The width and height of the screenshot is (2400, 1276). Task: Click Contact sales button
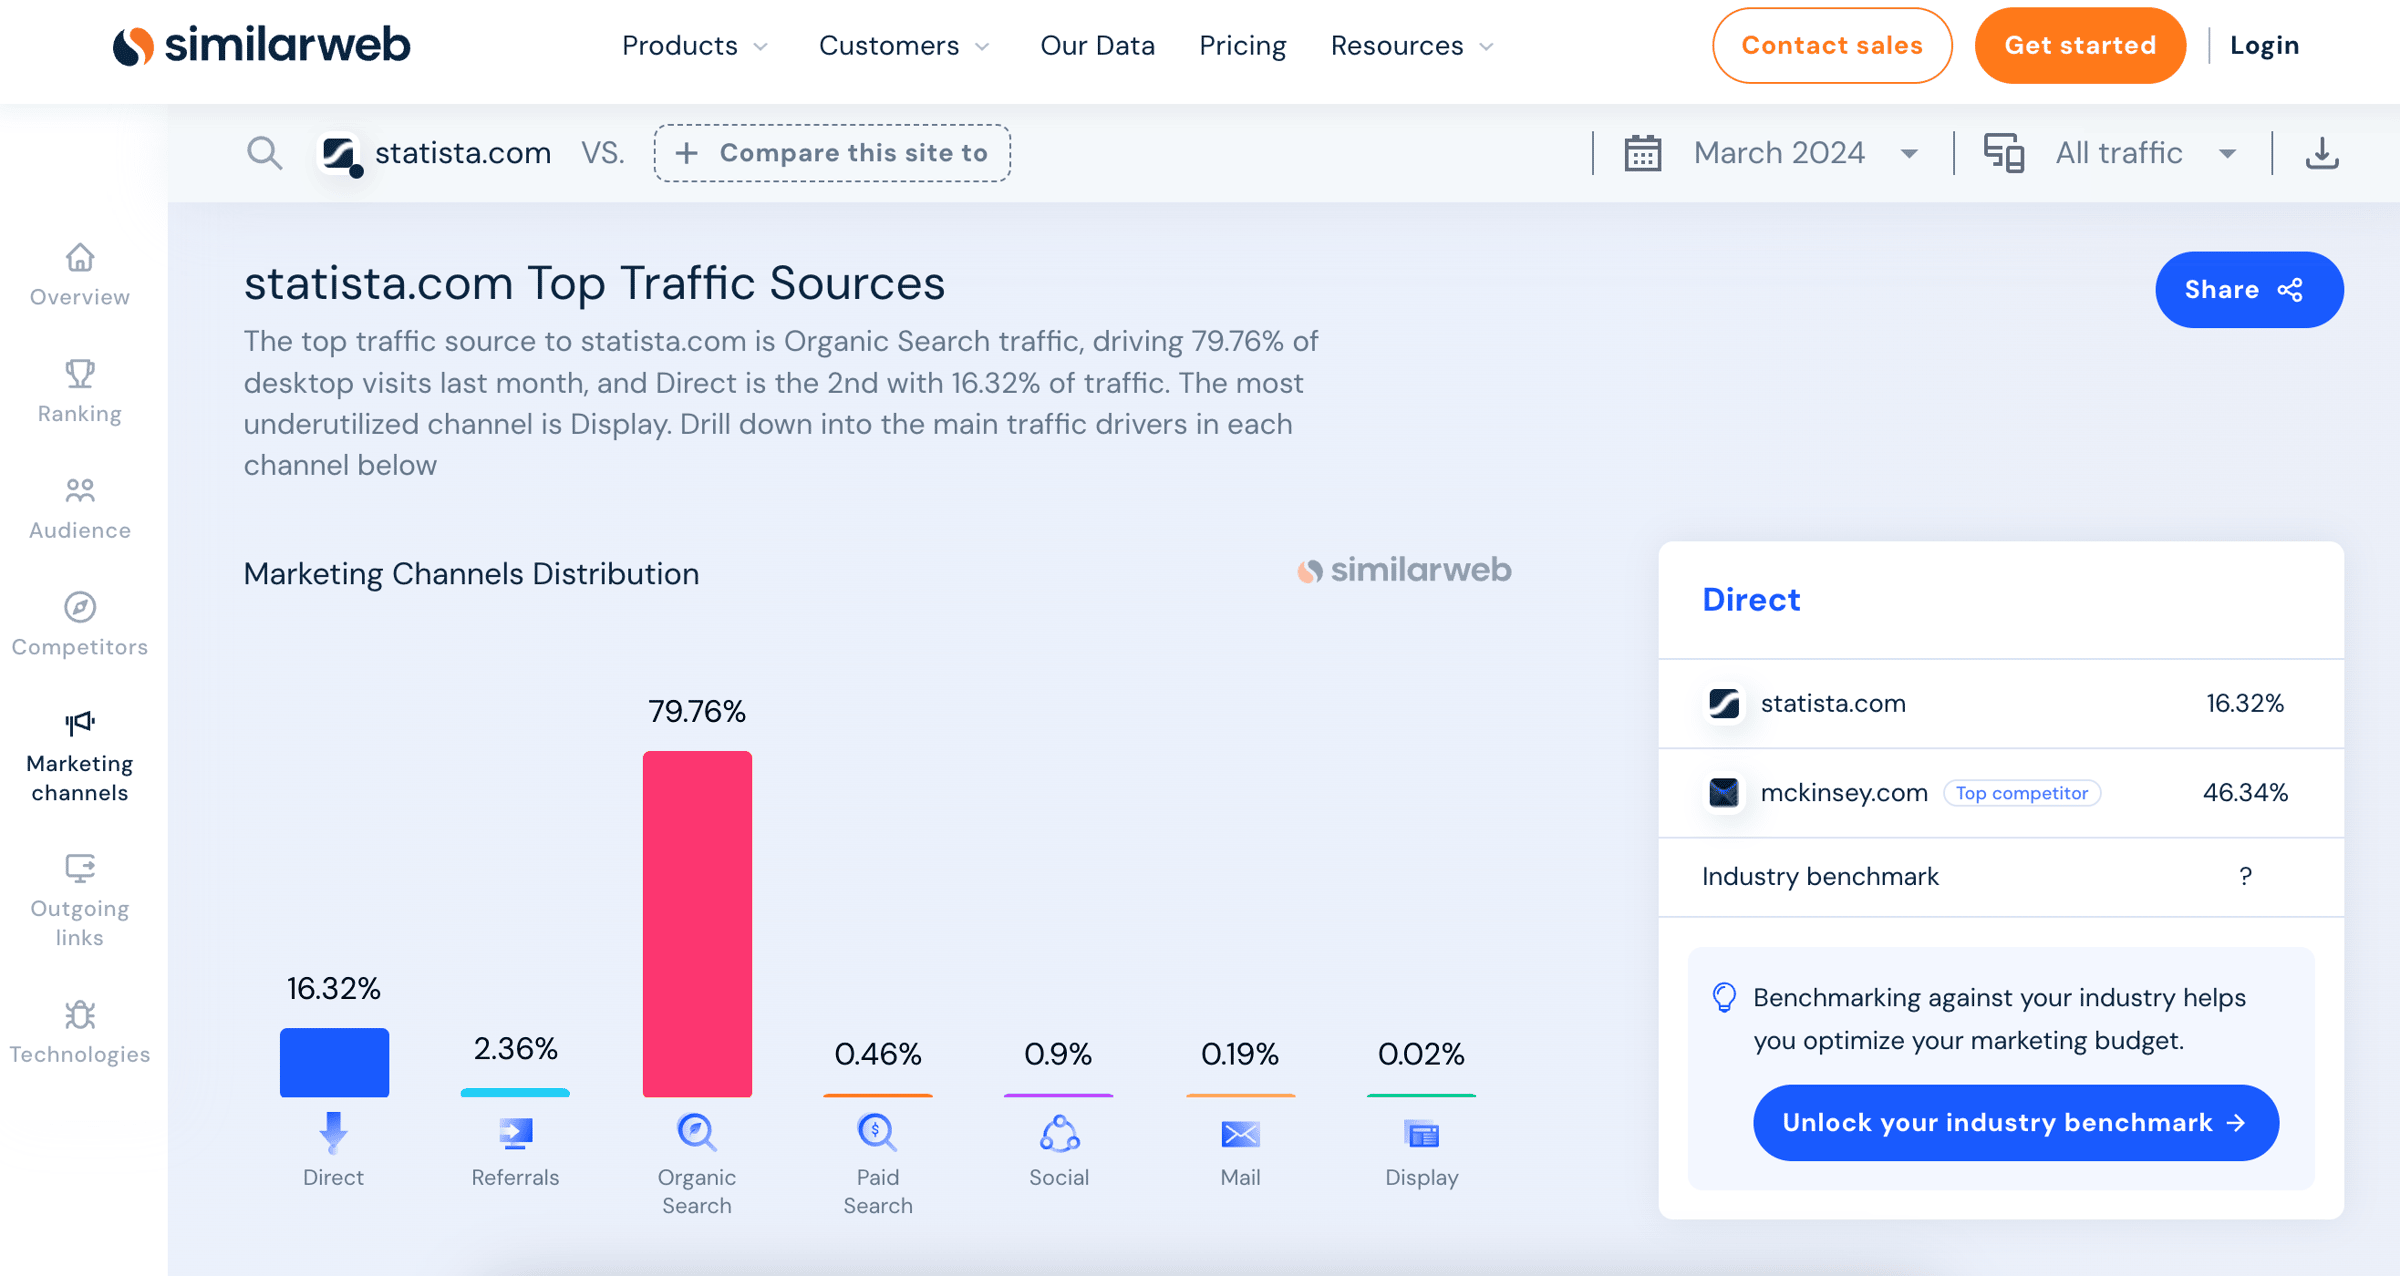1832,46
